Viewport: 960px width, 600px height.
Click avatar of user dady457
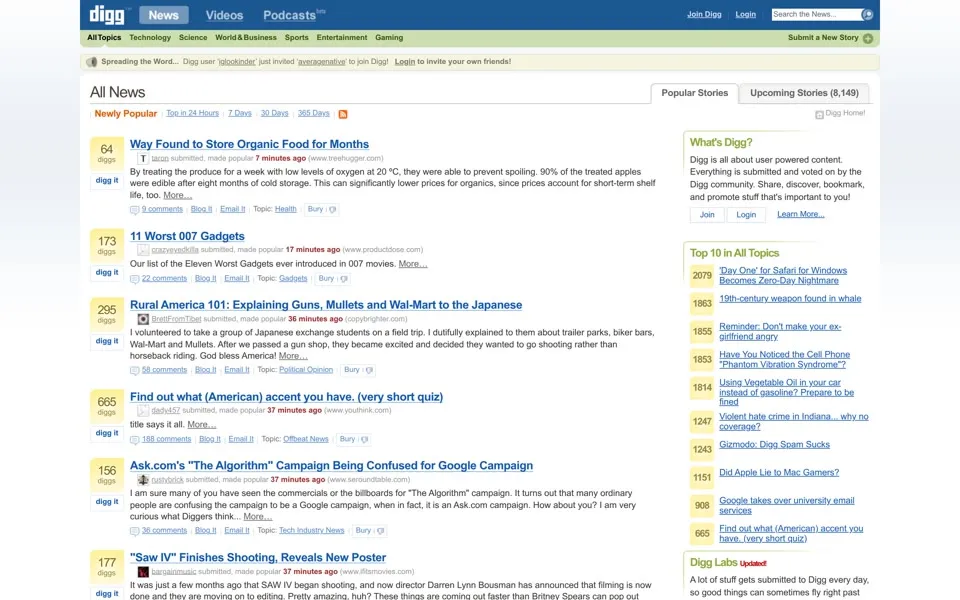143,411
